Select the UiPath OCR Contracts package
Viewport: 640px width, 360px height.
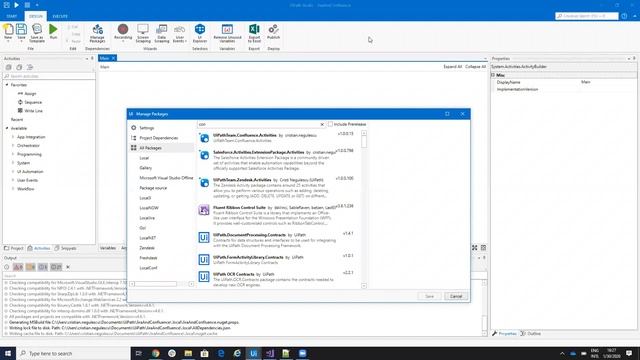click(278, 278)
